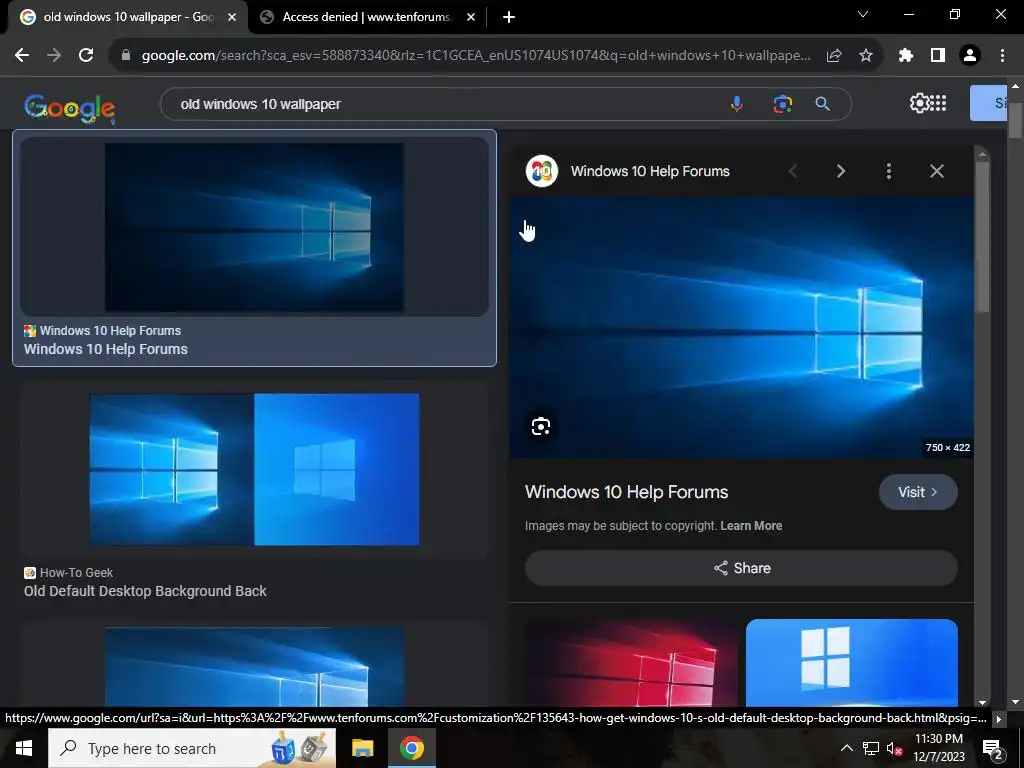Reload the current page
The height and width of the screenshot is (768, 1024).
pos(86,56)
